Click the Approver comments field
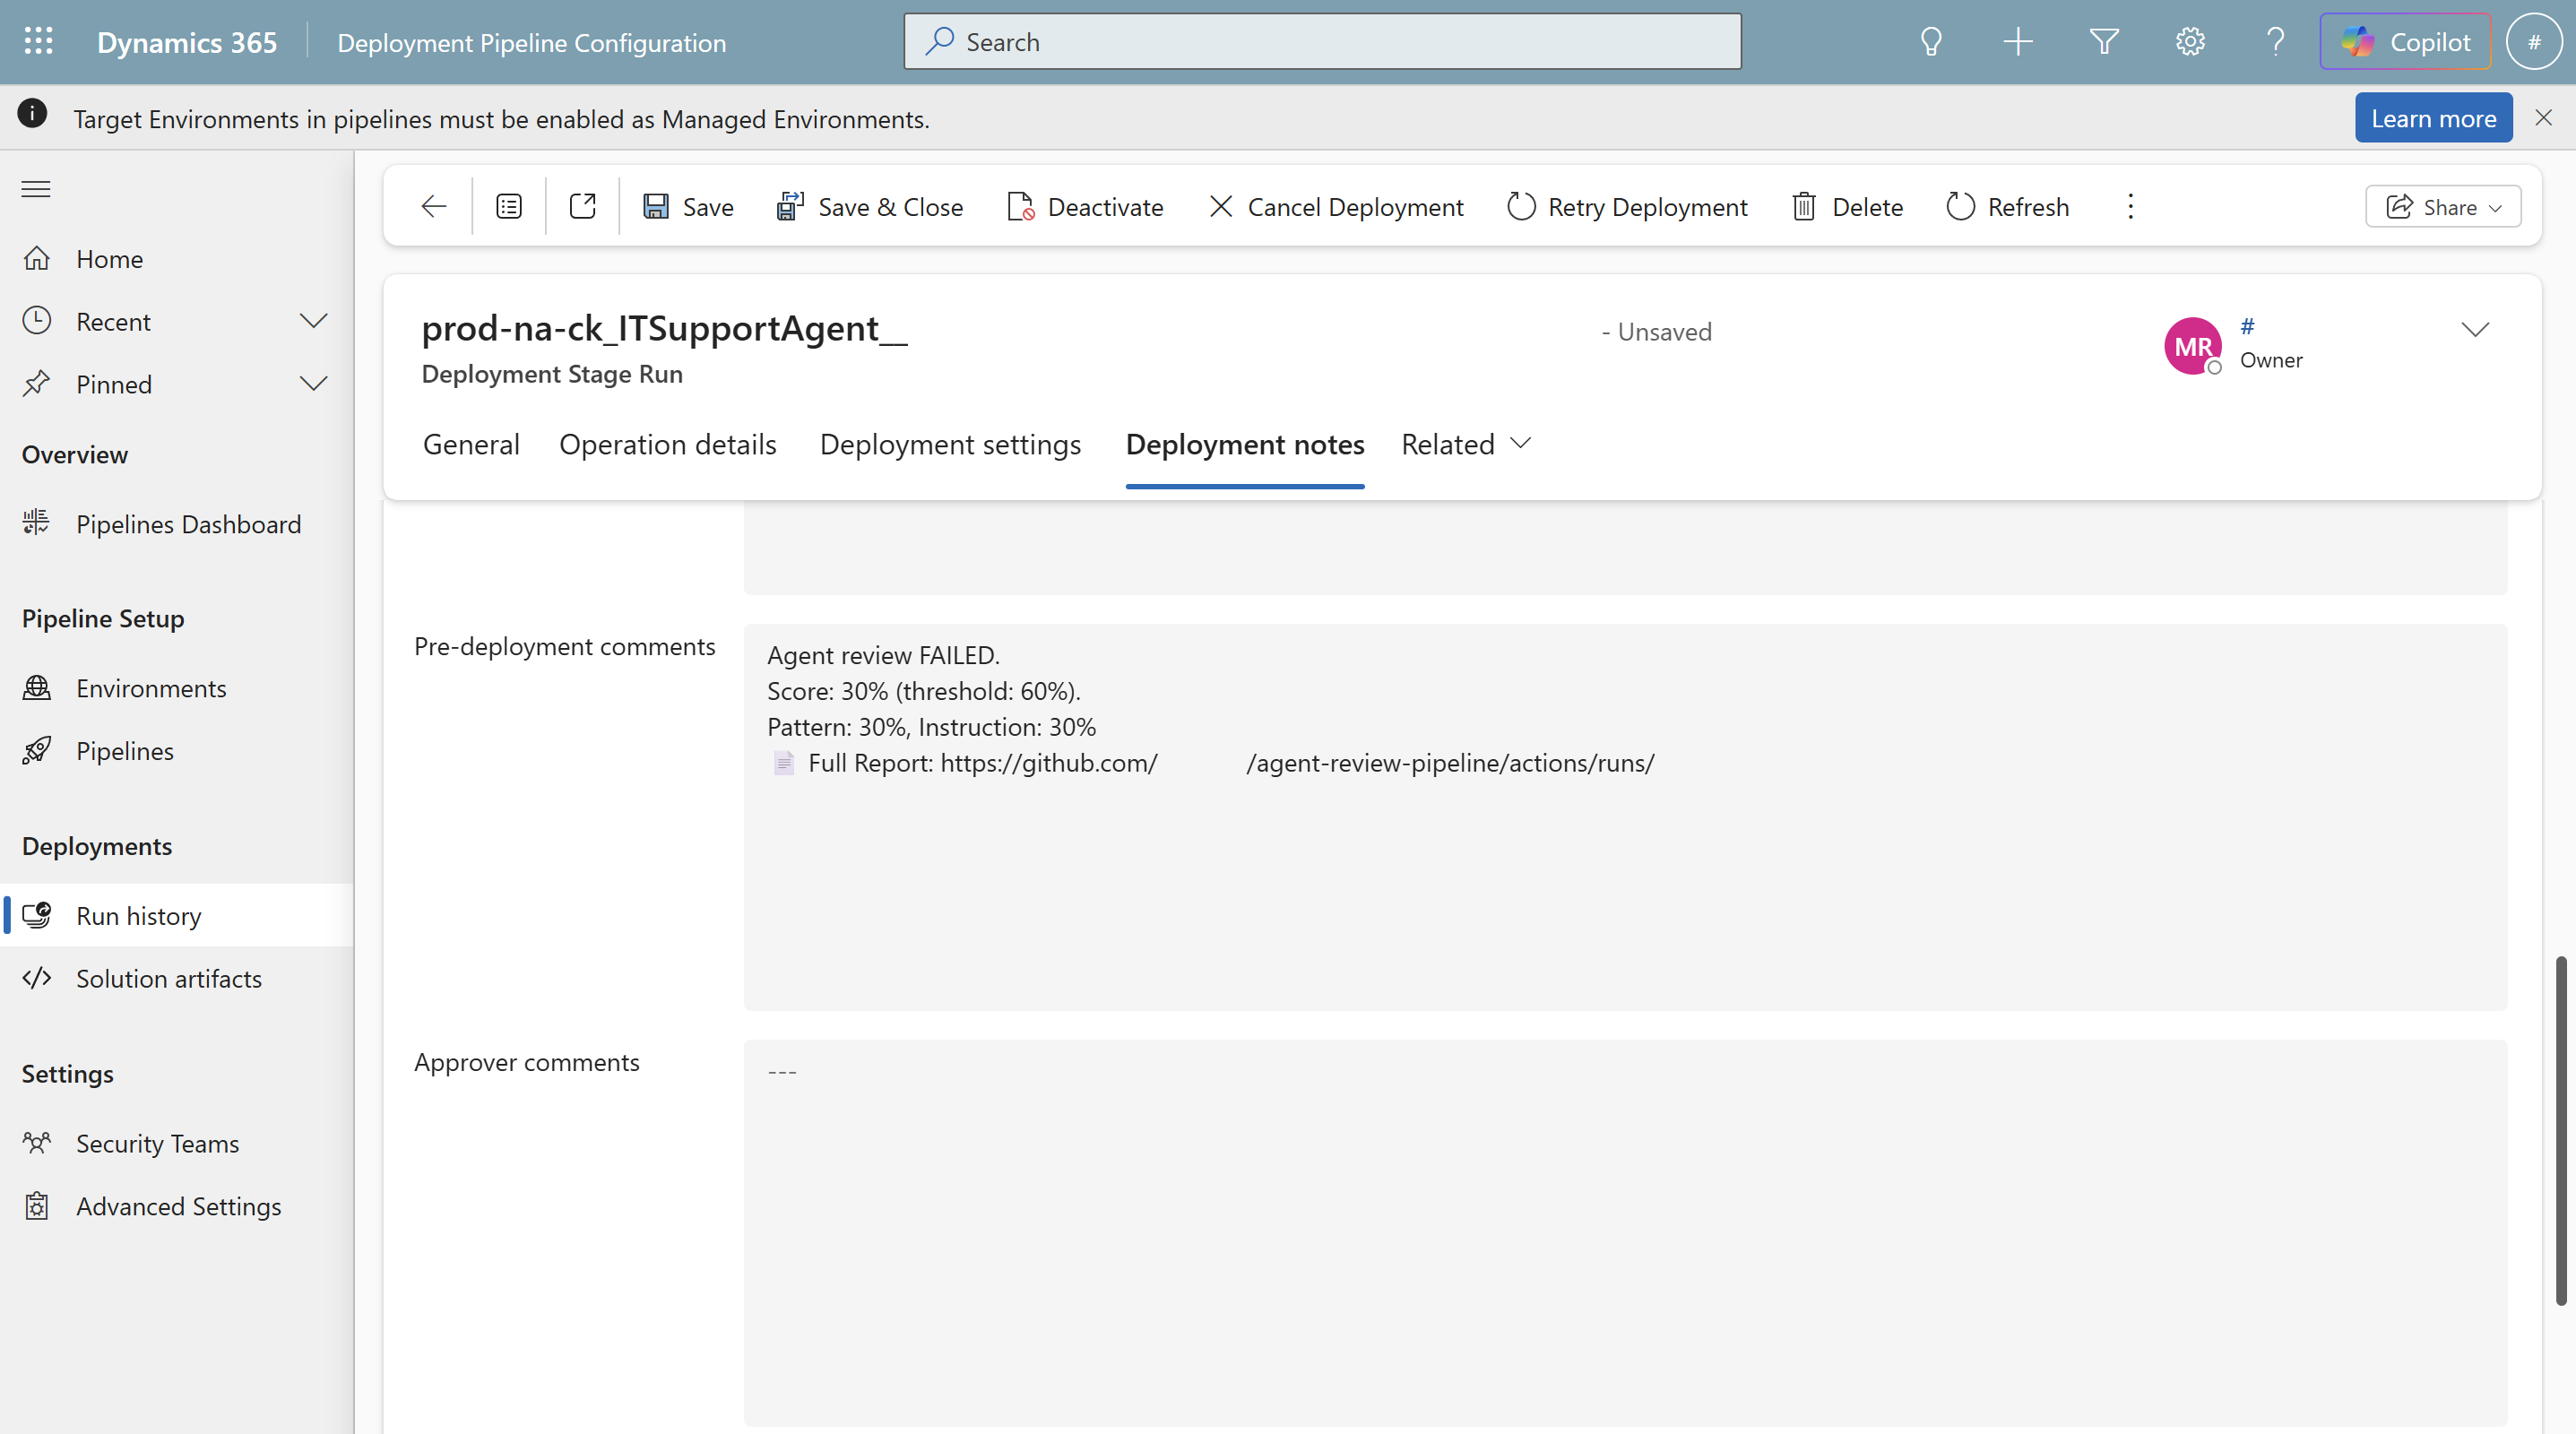Image resolution: width=2576 pixels, height=1434 pixels. click(1625, 1233)
